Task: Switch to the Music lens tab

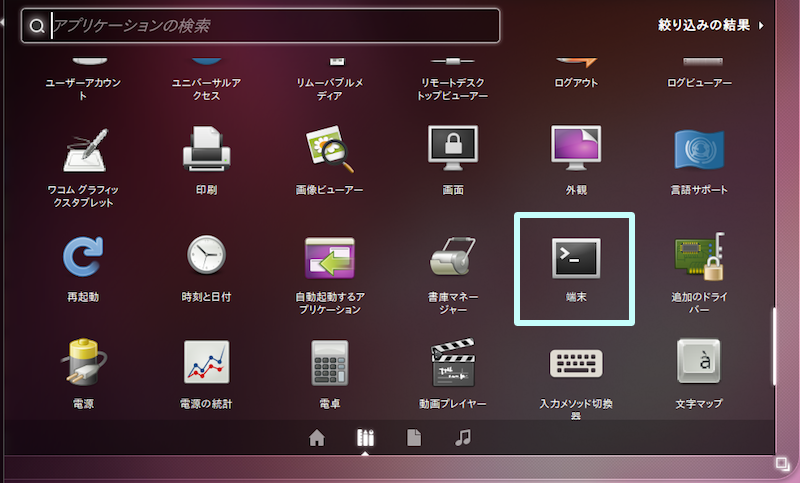Action: (463, 438)
